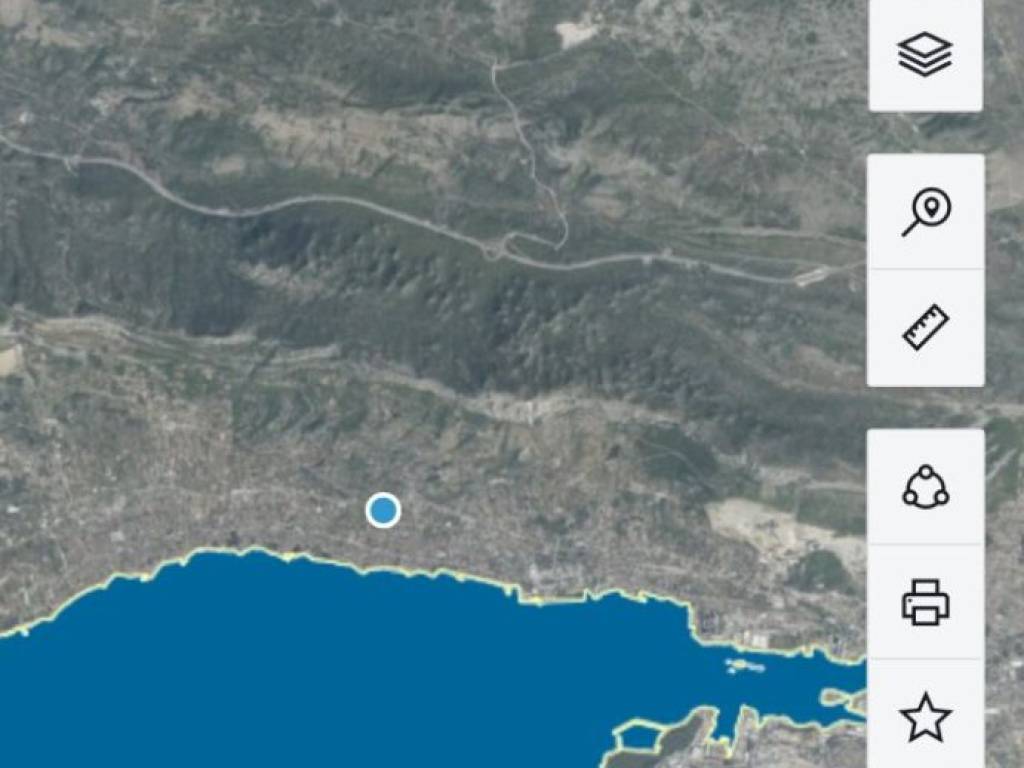Click the pale clearing at top of map
This screenshot has height=768, width=1024.
point(577,35)
